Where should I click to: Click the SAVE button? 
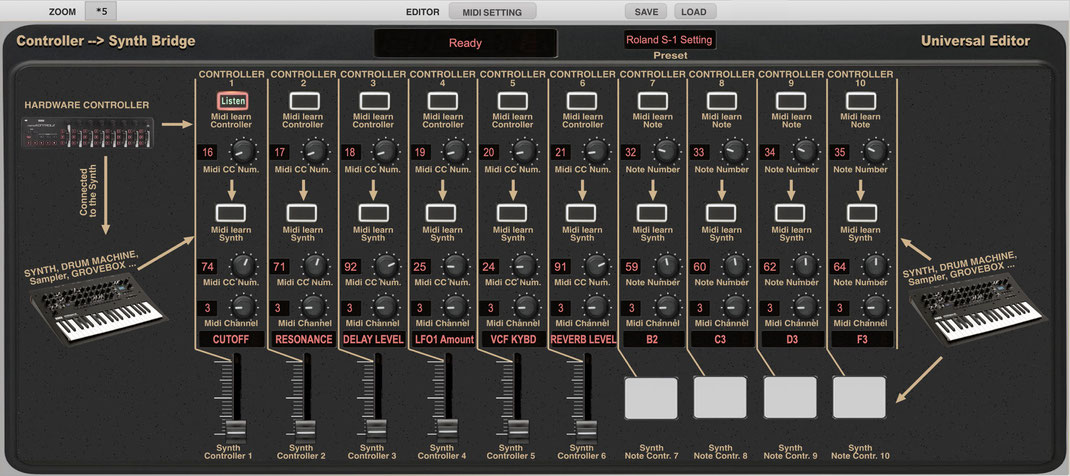click(646, 12)
